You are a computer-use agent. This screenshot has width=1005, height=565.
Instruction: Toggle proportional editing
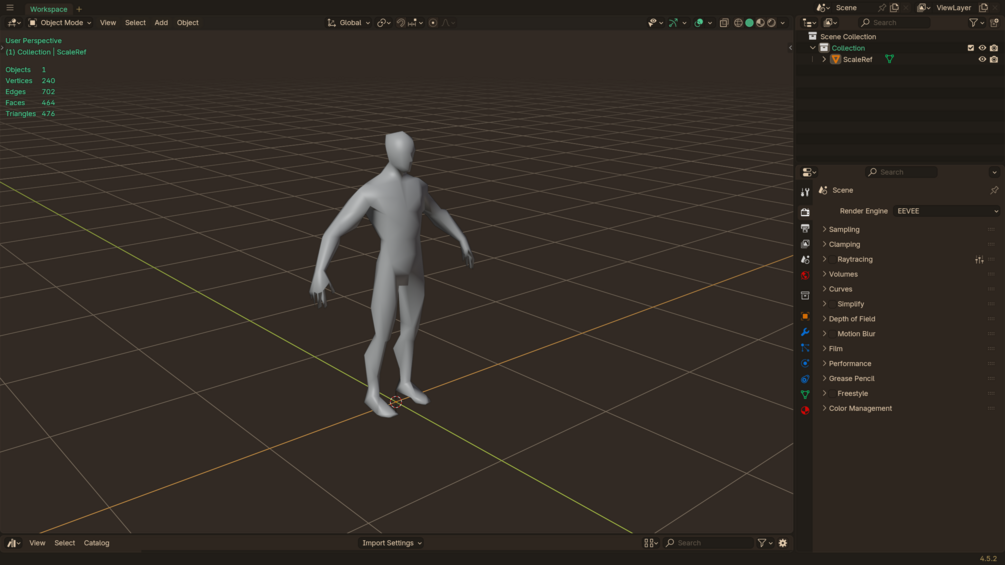pyautogui.click(x=433, y=22)
